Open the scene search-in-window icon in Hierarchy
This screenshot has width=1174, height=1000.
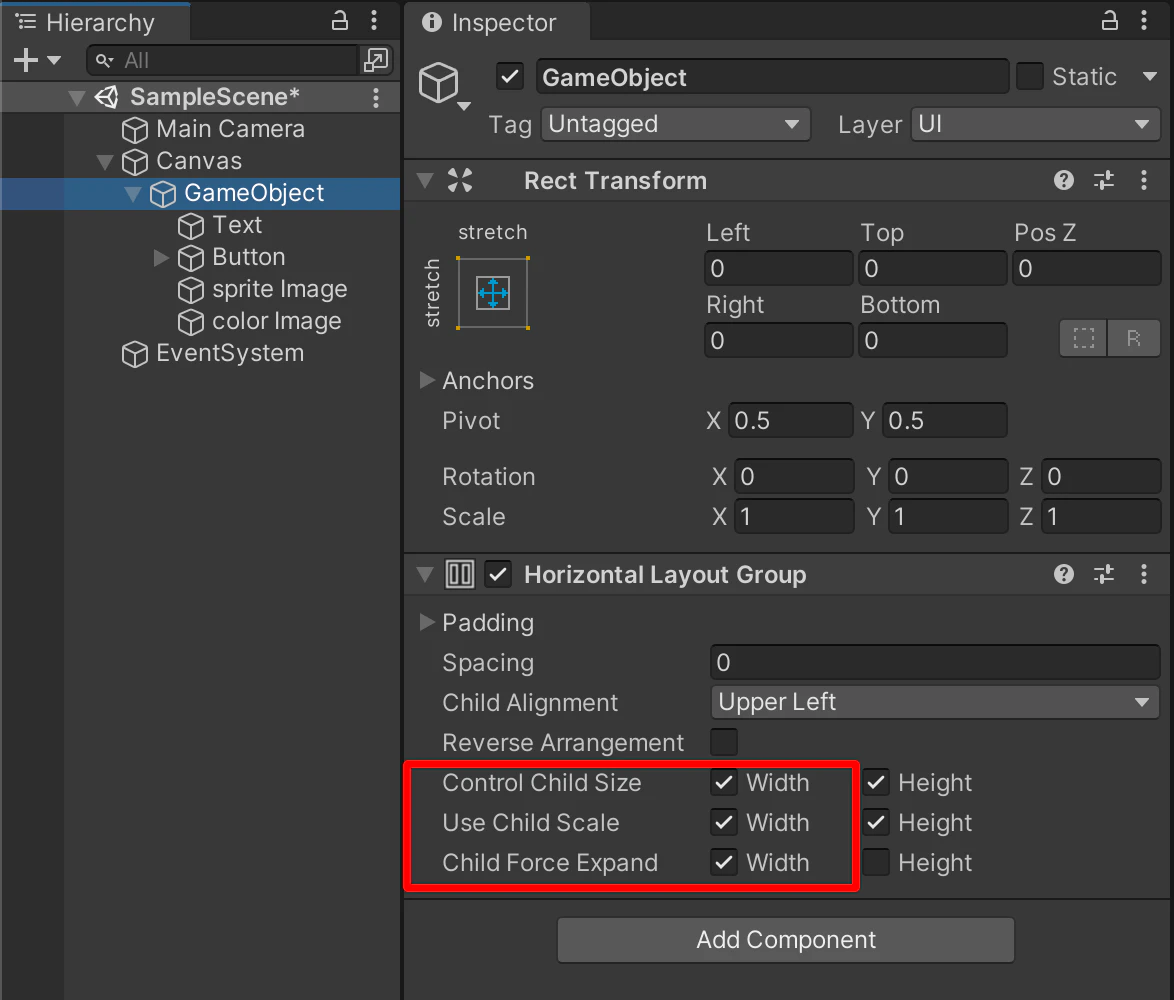point(375,60)
